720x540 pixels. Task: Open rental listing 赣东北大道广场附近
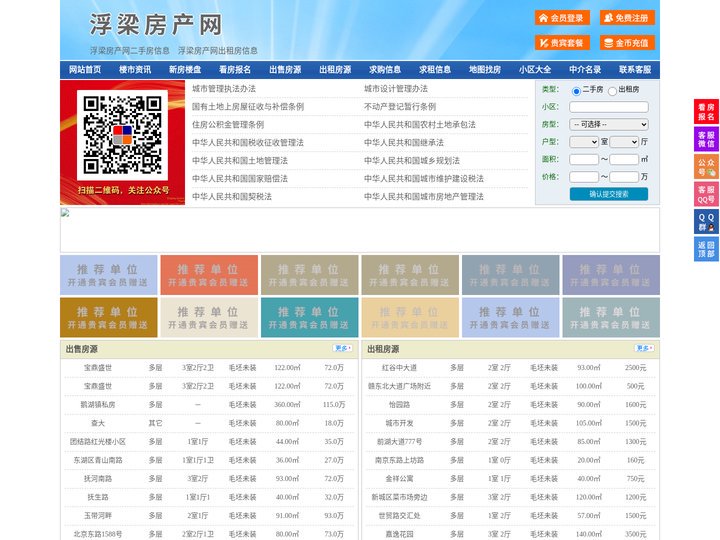point(399,386)
